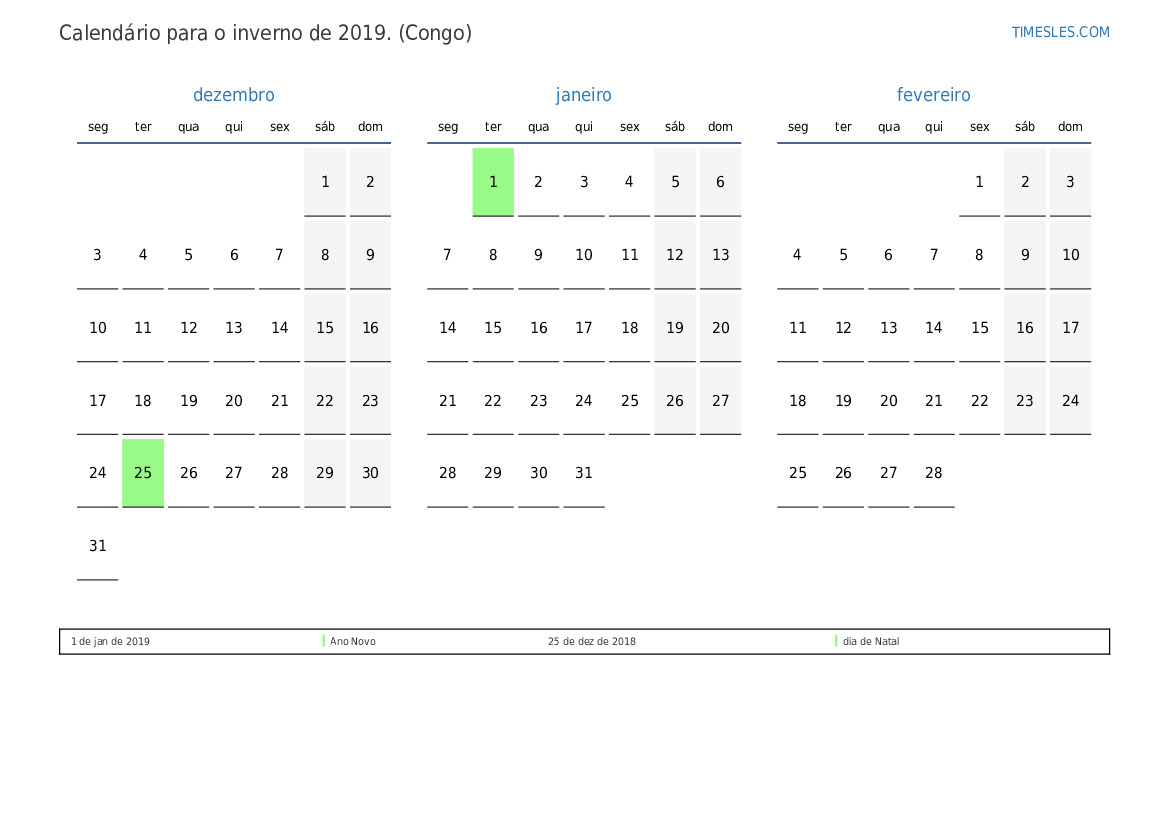1169x827 pixels.
Task: Select highlighted January 1 holiday cell
Action: [493, 182]
